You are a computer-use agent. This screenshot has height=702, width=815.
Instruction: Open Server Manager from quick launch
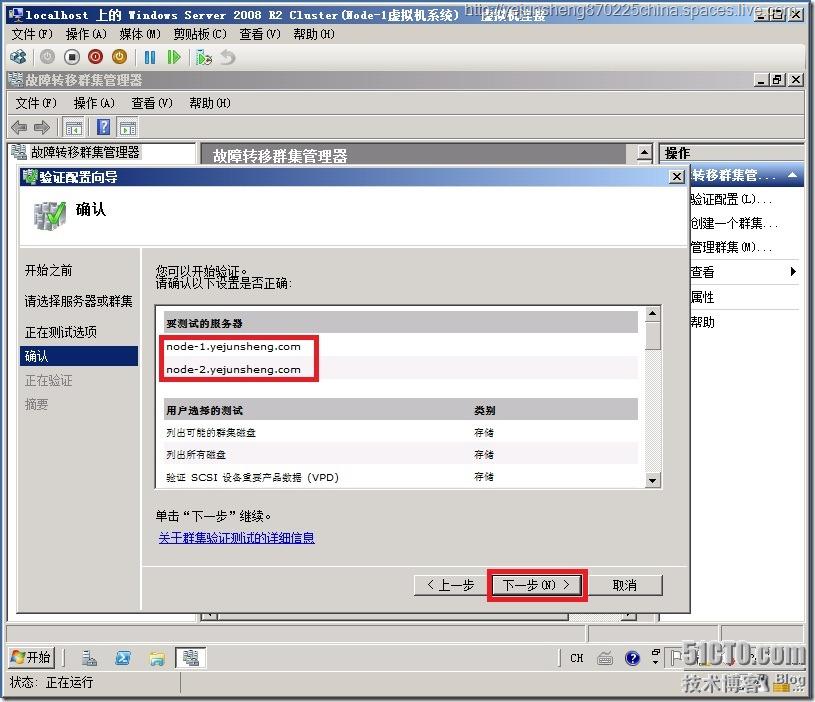89,658
